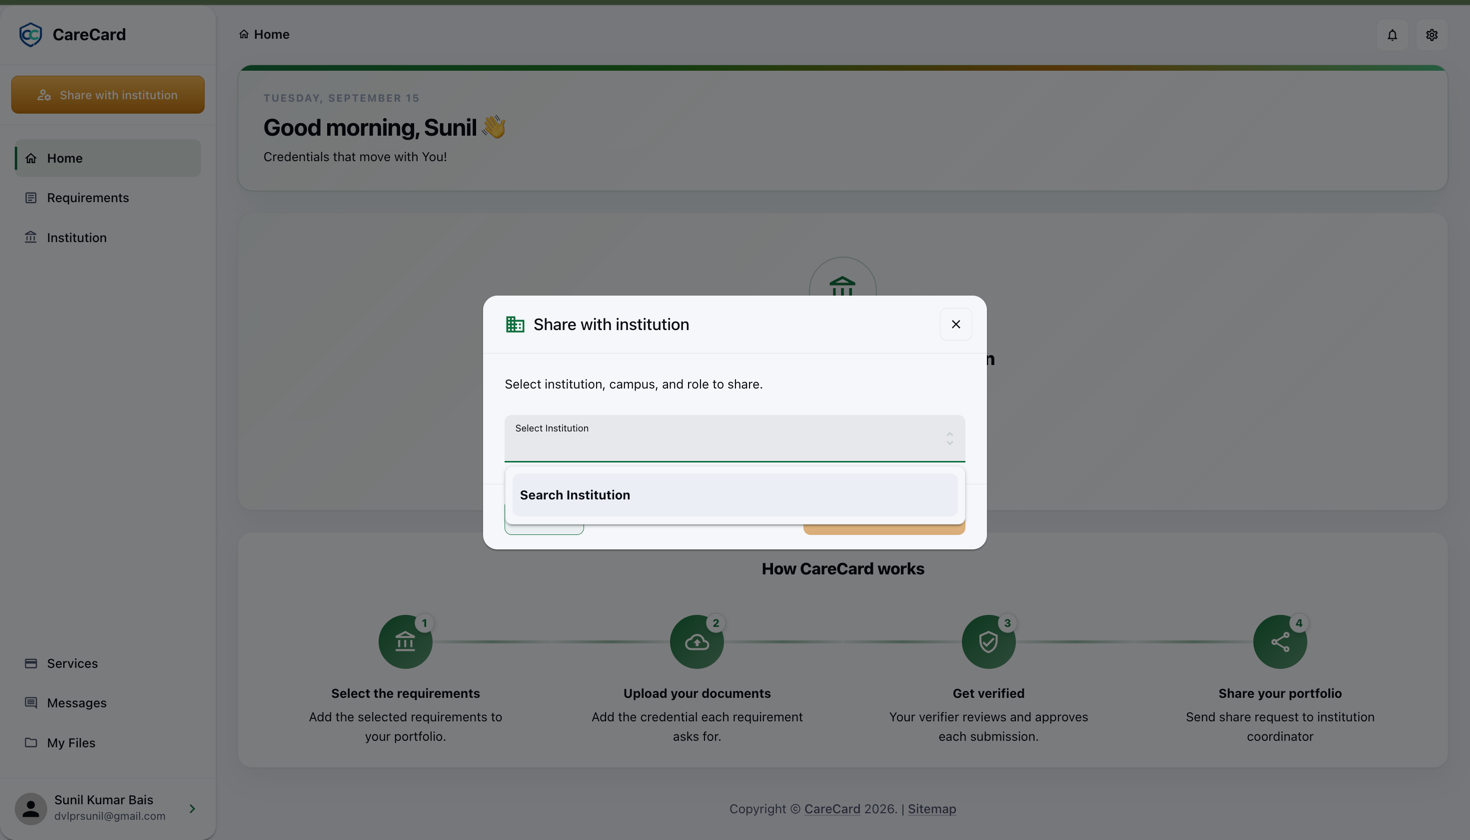Screen dimensions: 1470x840
Task: Click the Share with institution sidebar button
Action: (108, 95)
